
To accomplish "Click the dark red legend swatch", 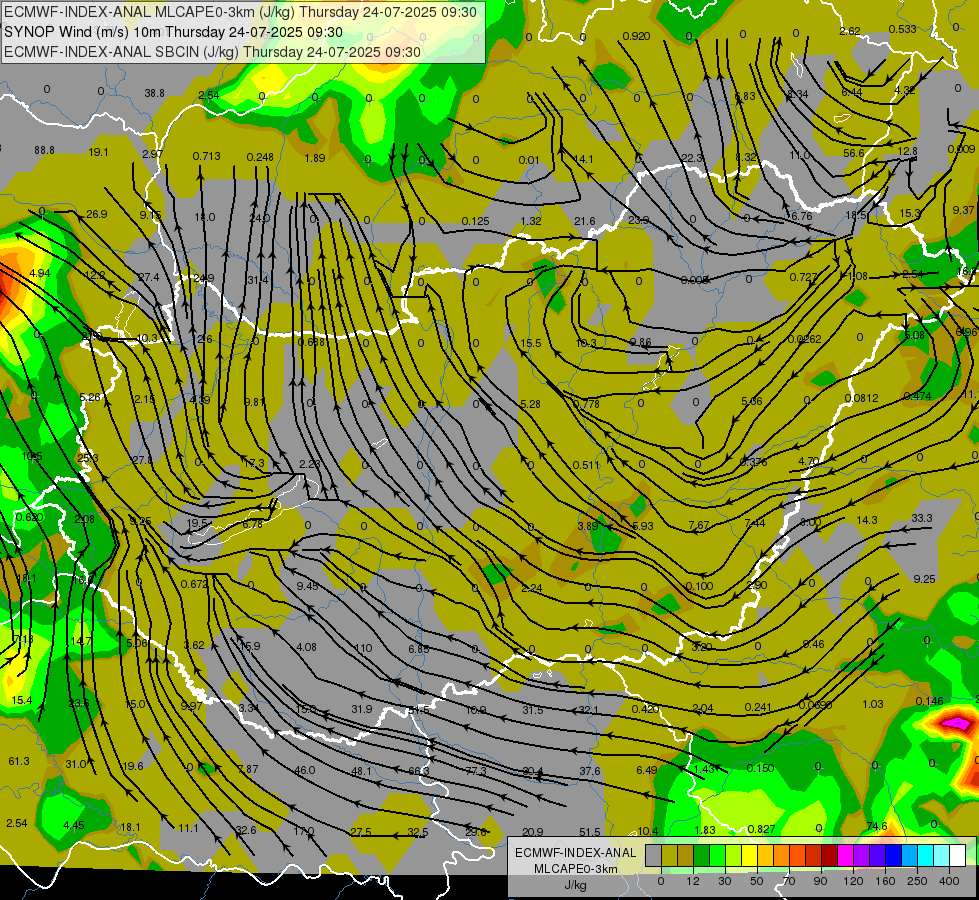I will (830, 856).
